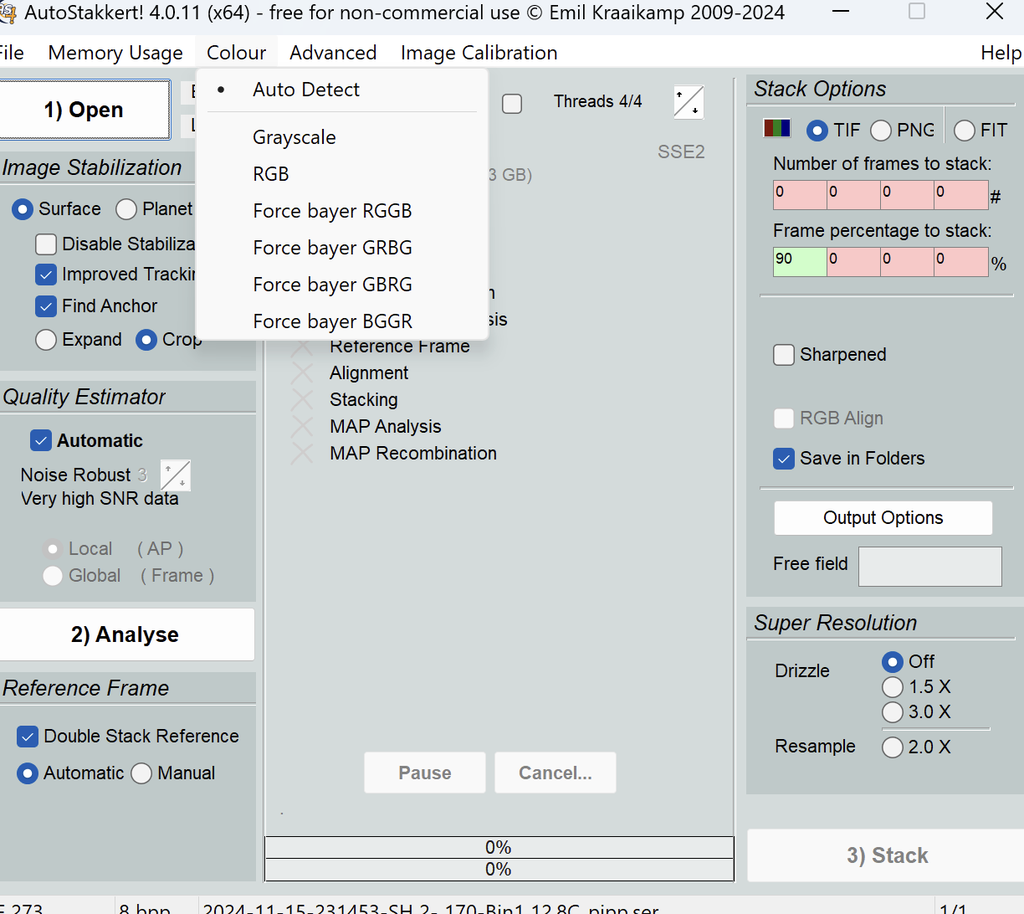Click the crossed status mark beside Stacking
1024x914 pixels.
click(x=302, y=400)
